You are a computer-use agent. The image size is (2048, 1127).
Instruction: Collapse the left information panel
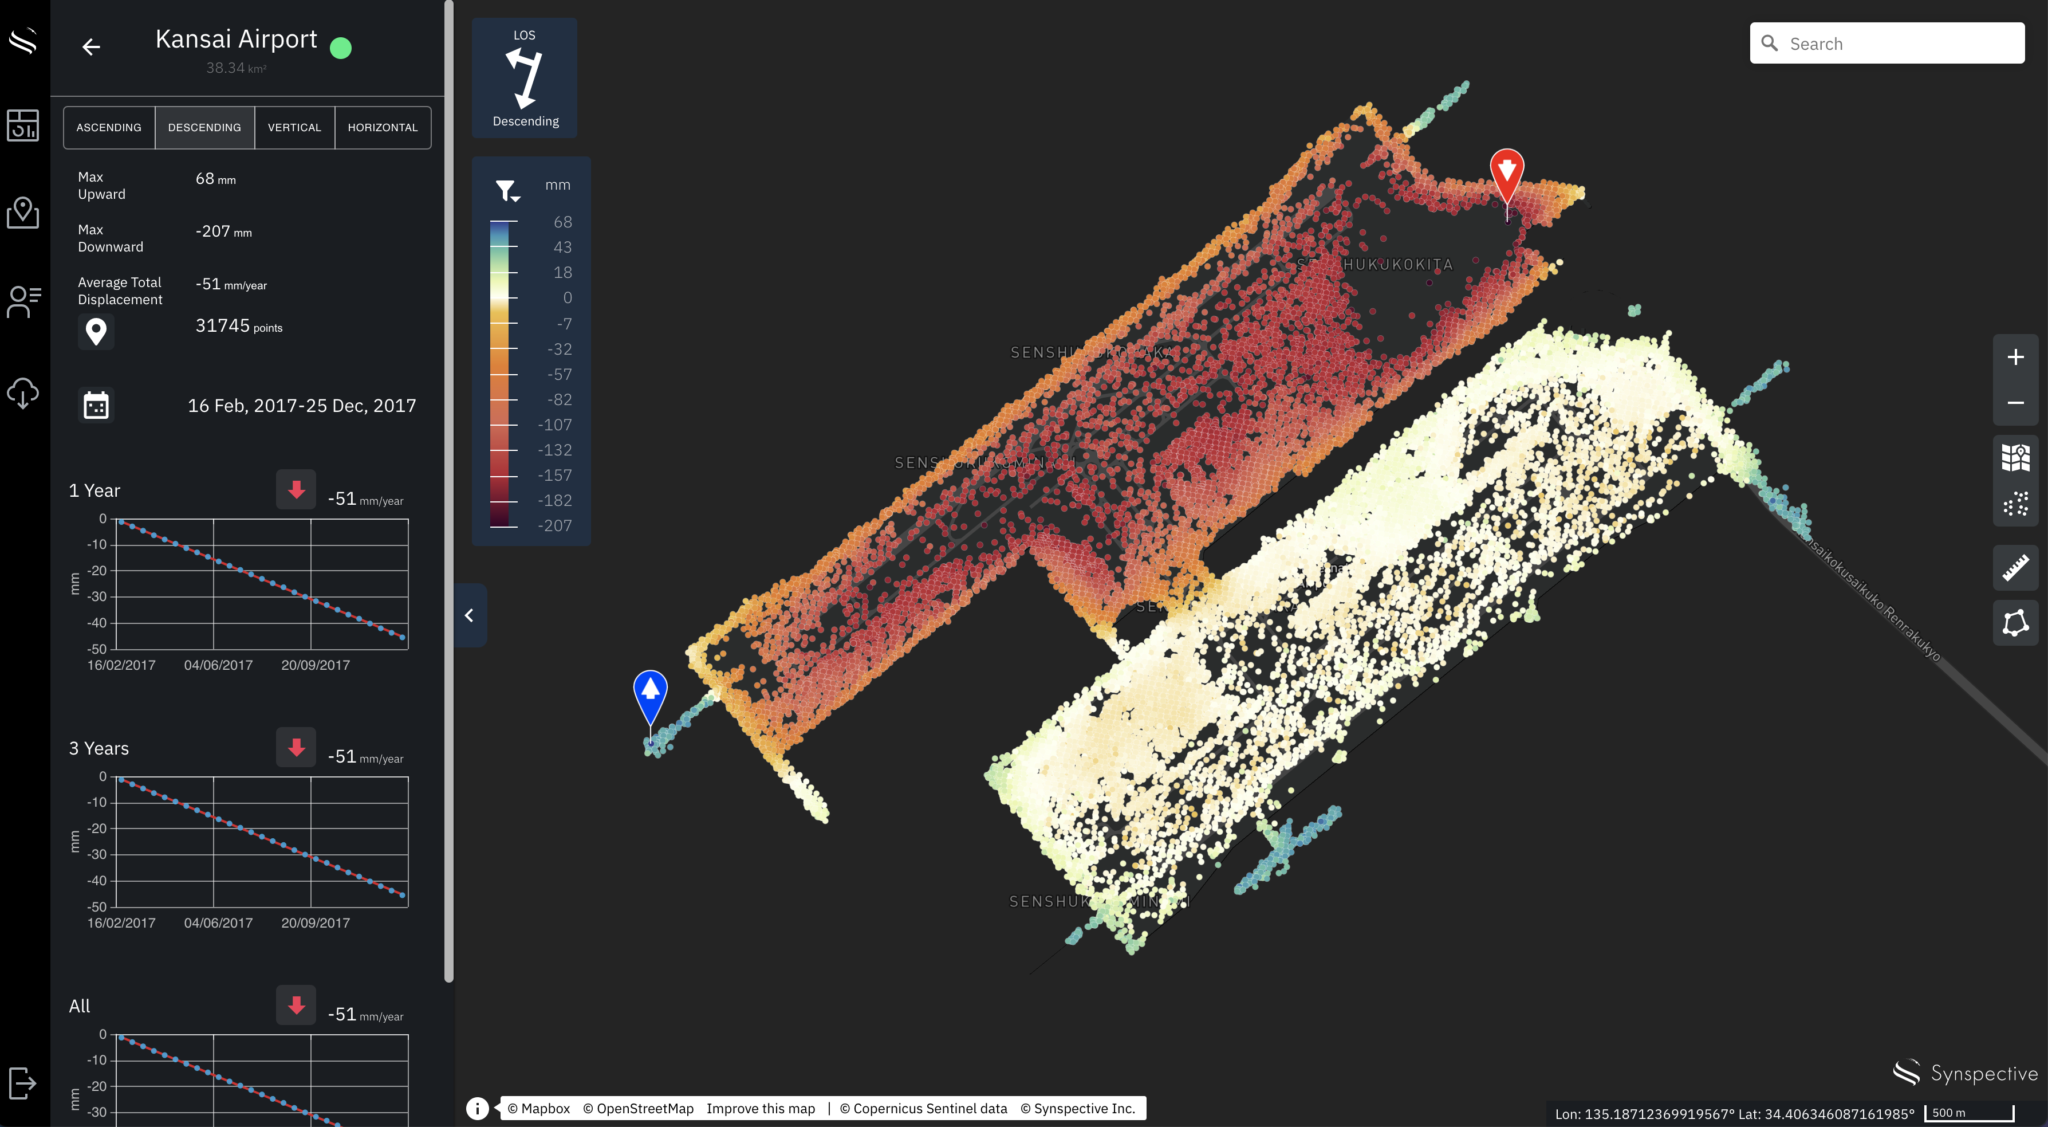pos(467,615)
